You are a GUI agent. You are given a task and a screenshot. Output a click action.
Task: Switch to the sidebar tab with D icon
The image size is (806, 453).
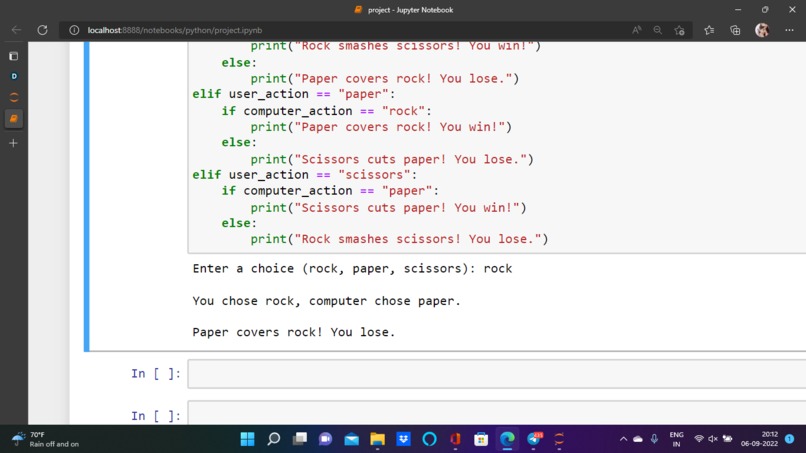tap(14, 76)
